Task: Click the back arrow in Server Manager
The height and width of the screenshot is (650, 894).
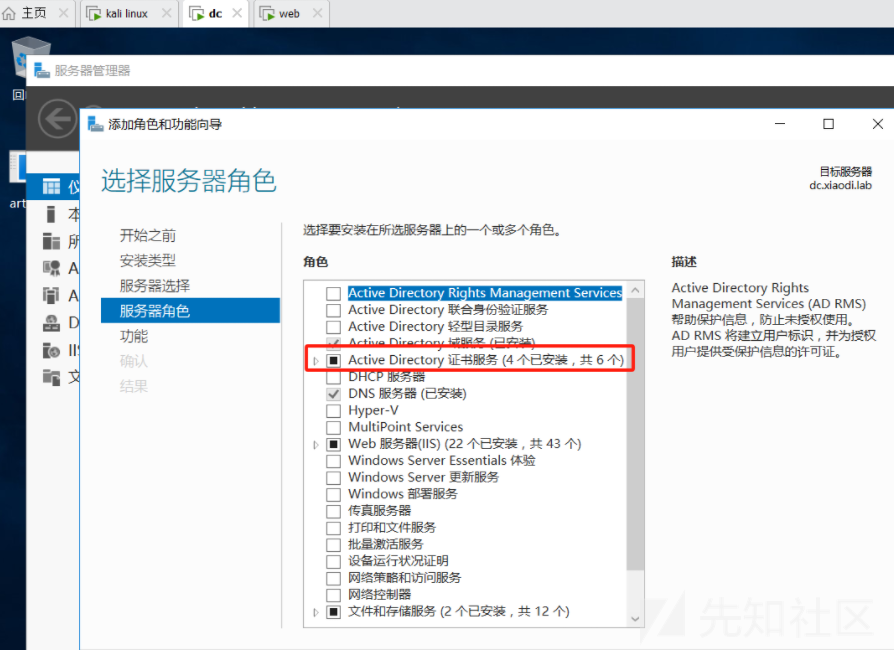Action: (57, 119)
